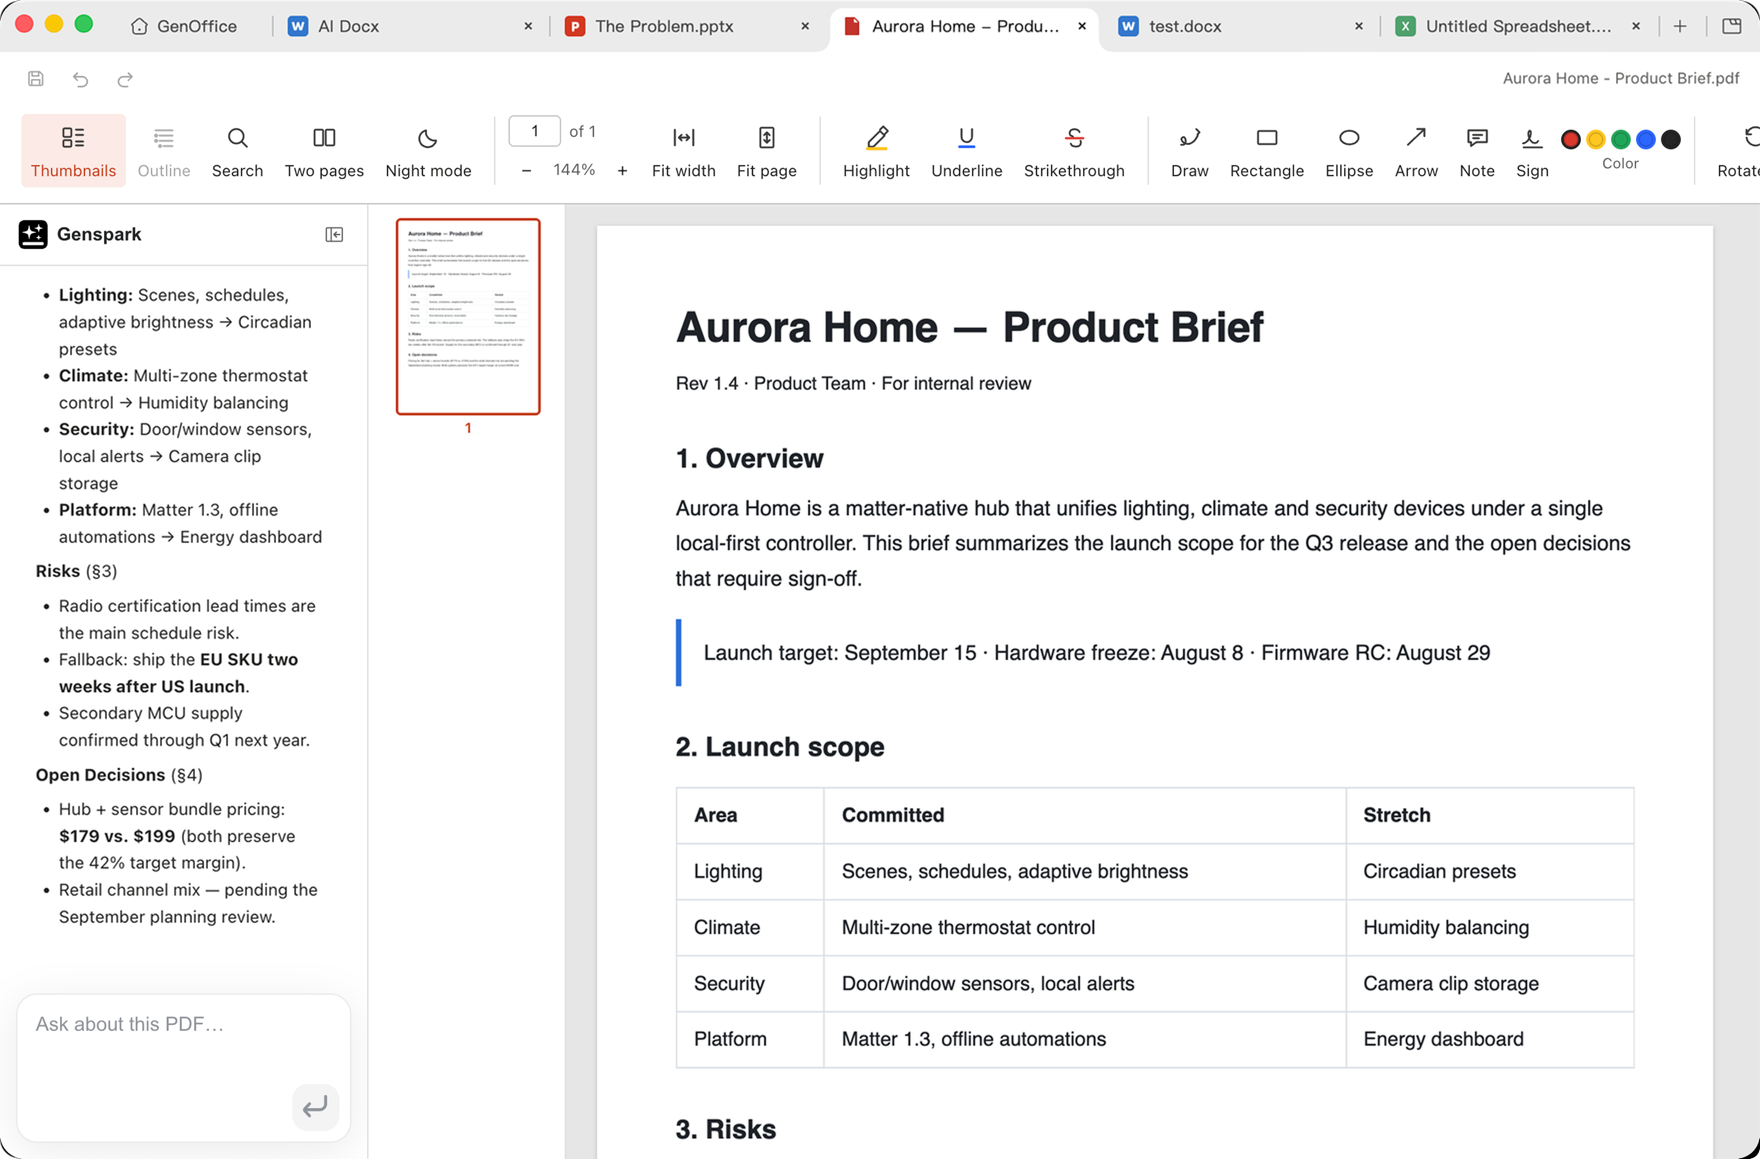Viewport: 1760px width, 1159px height.
Task: Switch to the Untitled Spreadsheet tab
Action: point(1518,26)
